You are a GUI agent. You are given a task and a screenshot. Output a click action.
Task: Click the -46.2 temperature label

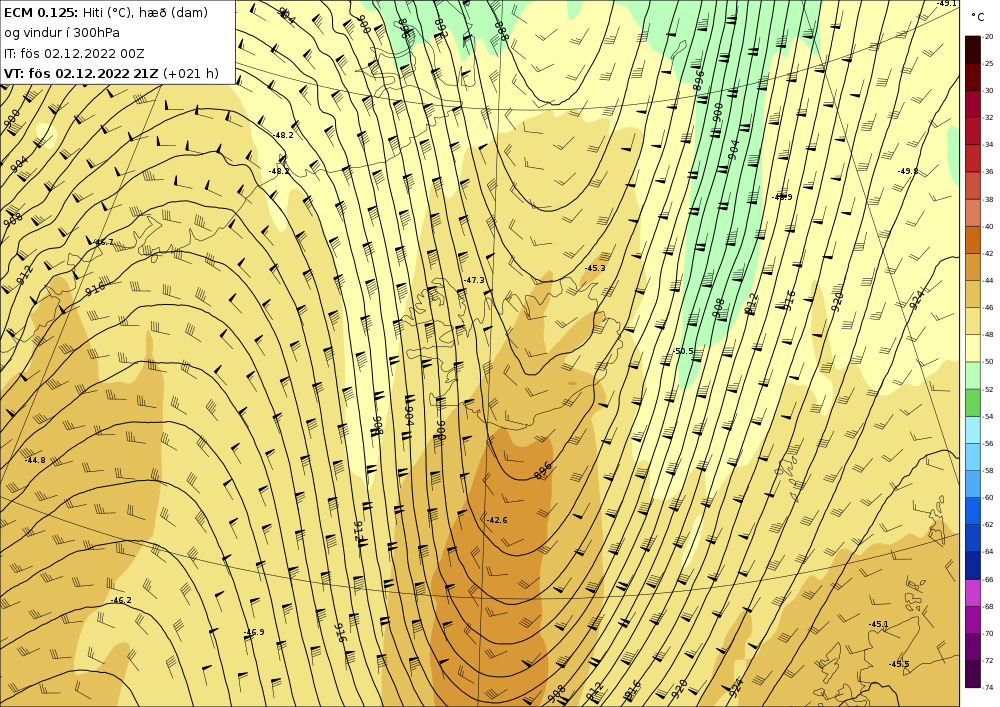click(121, 600)
